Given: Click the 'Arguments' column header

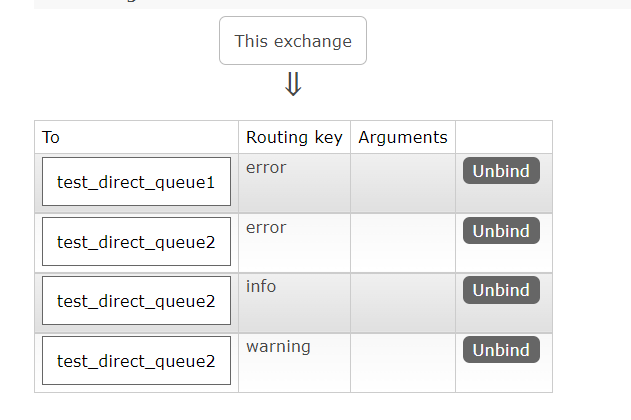Looking at the screenshot, I should [x=403, y=137].
